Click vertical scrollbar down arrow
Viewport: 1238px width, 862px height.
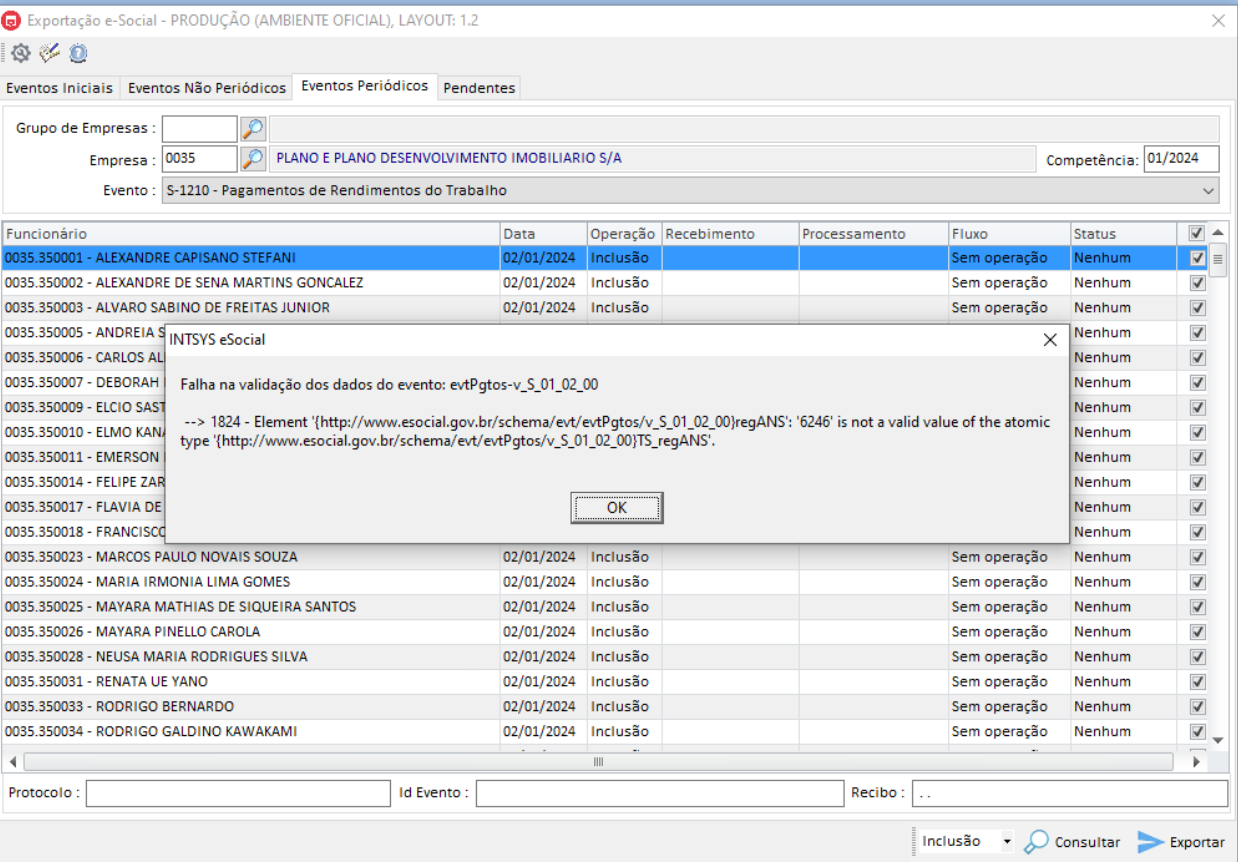1218,740
